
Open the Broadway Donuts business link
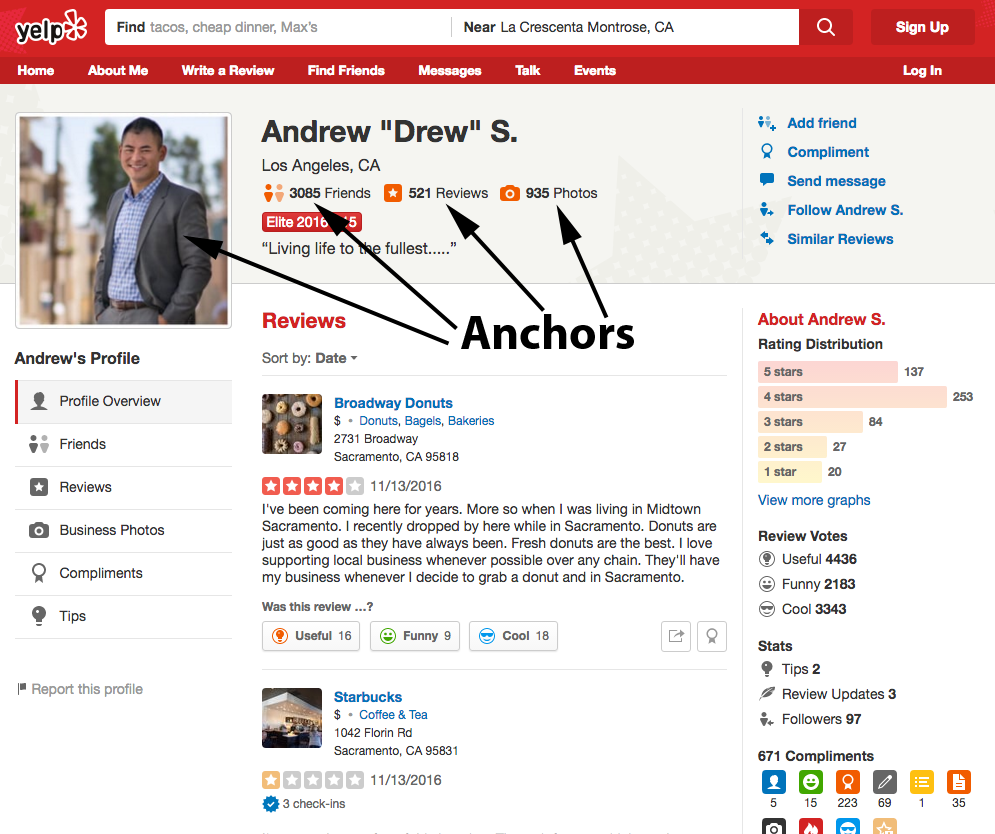[x=393, y=403]
